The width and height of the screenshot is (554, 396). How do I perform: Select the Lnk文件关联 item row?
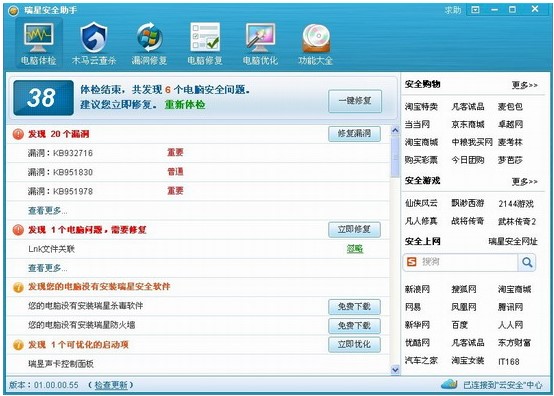tap(198, 249)
